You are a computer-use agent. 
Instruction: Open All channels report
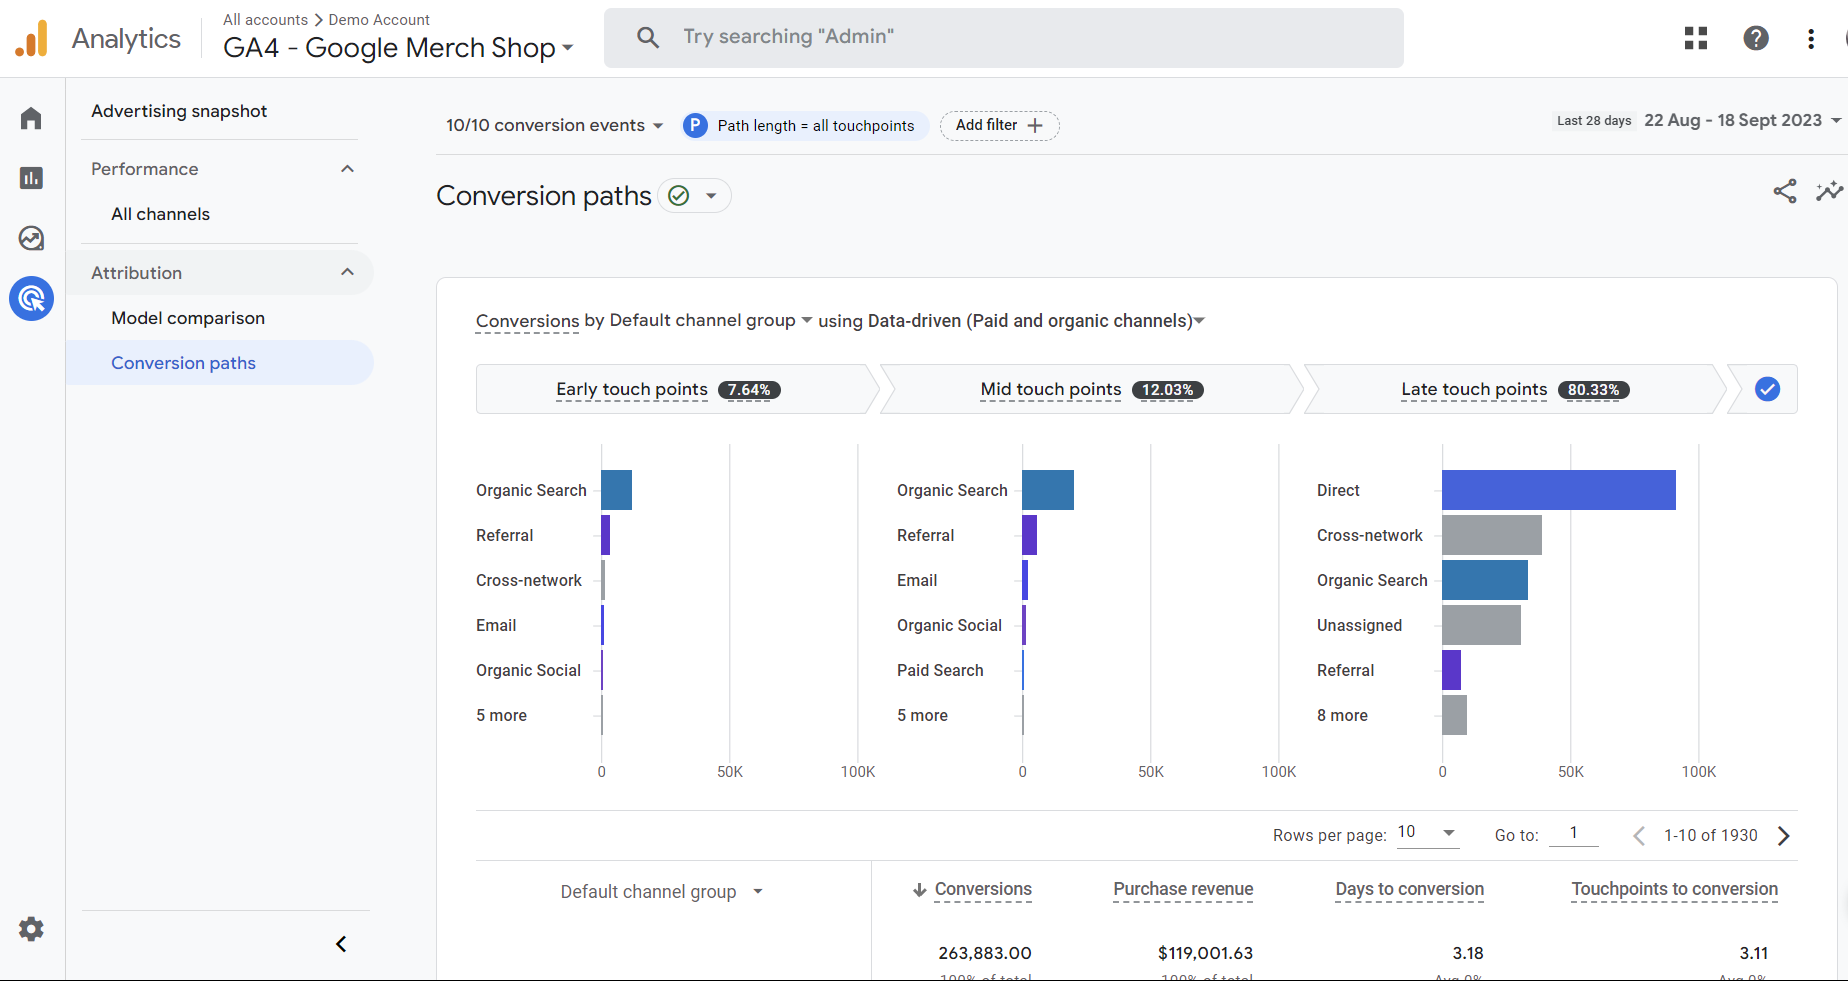[160, 214]
